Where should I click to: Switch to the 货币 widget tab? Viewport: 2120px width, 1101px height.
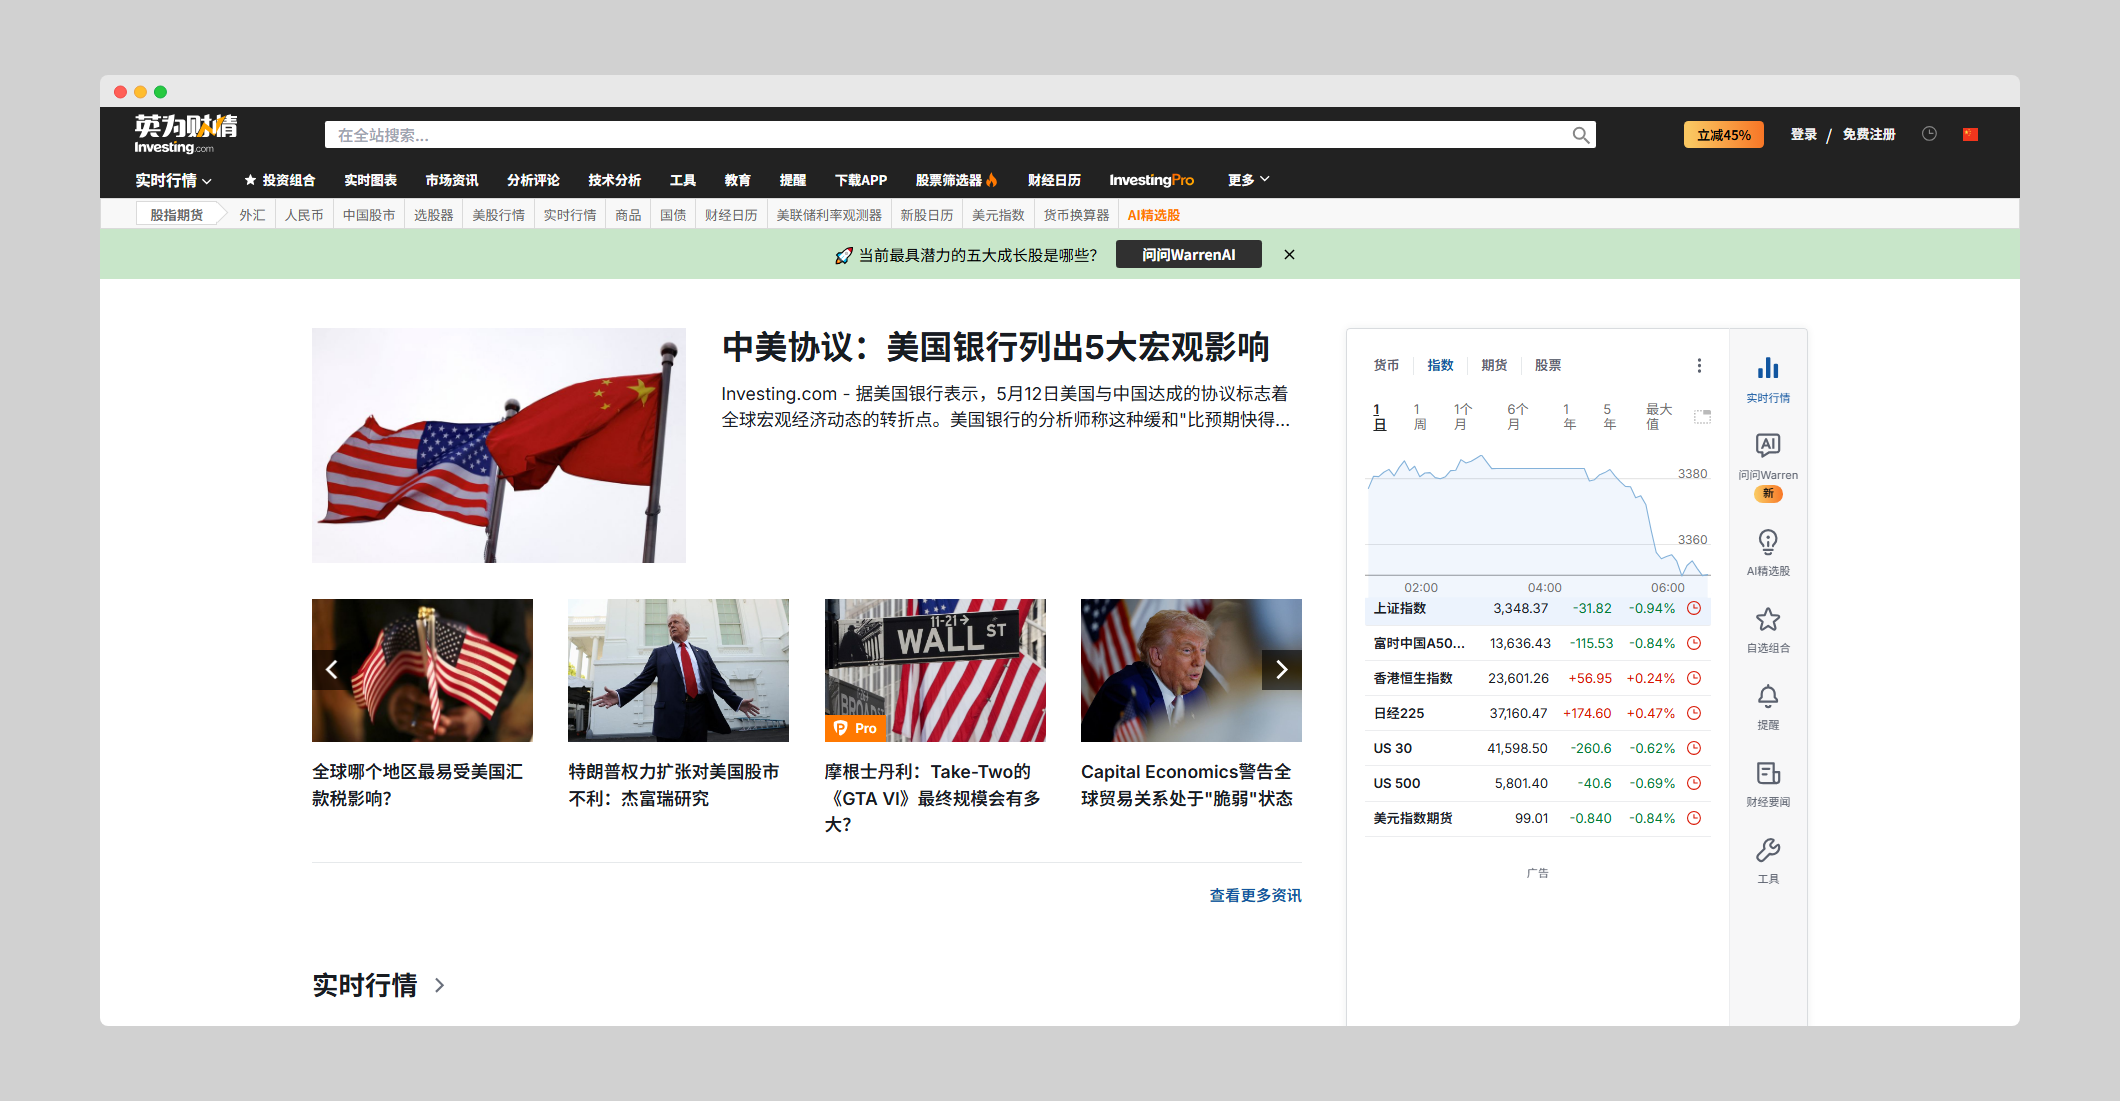[x=1386, y=366]
